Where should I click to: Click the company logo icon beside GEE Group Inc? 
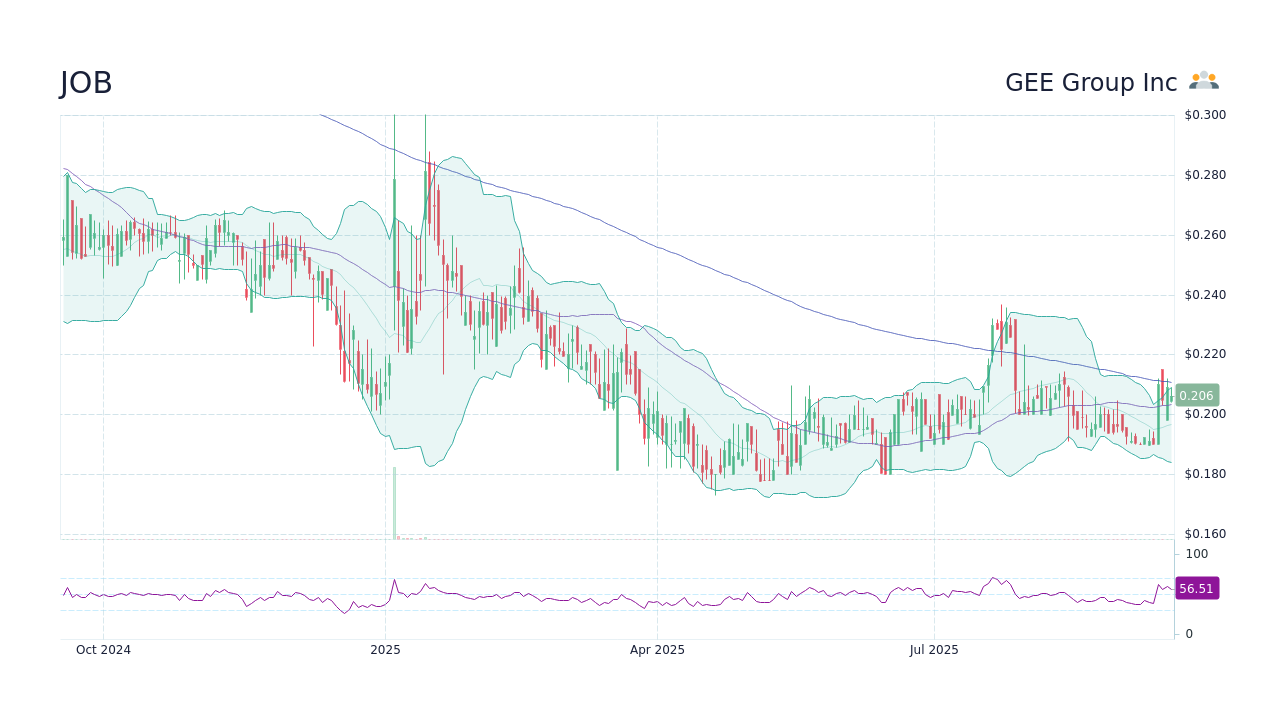(1204, 81)
